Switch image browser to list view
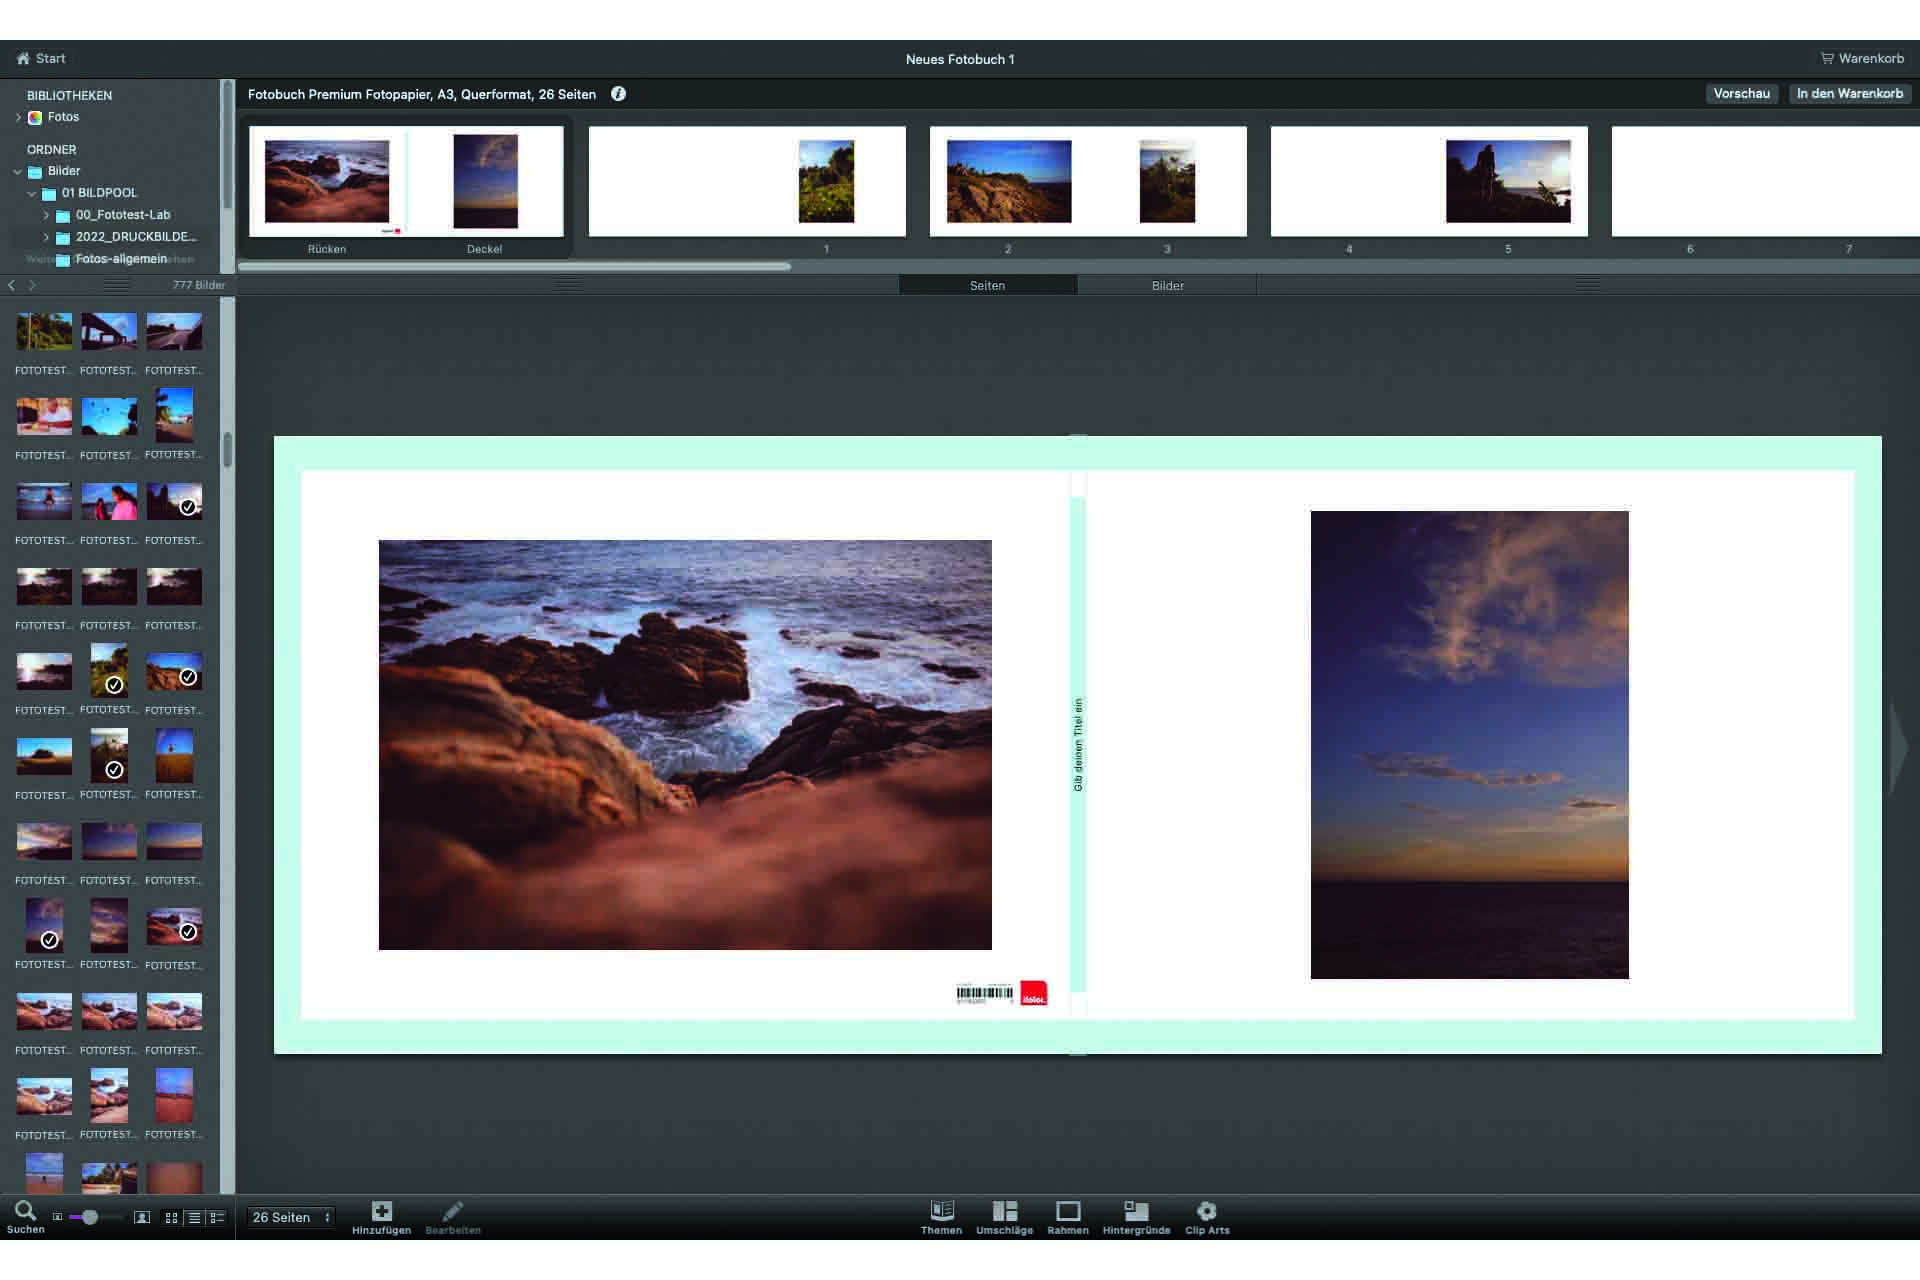The width and height of the screenshot is (1920, 1280). coord(194,1217)
